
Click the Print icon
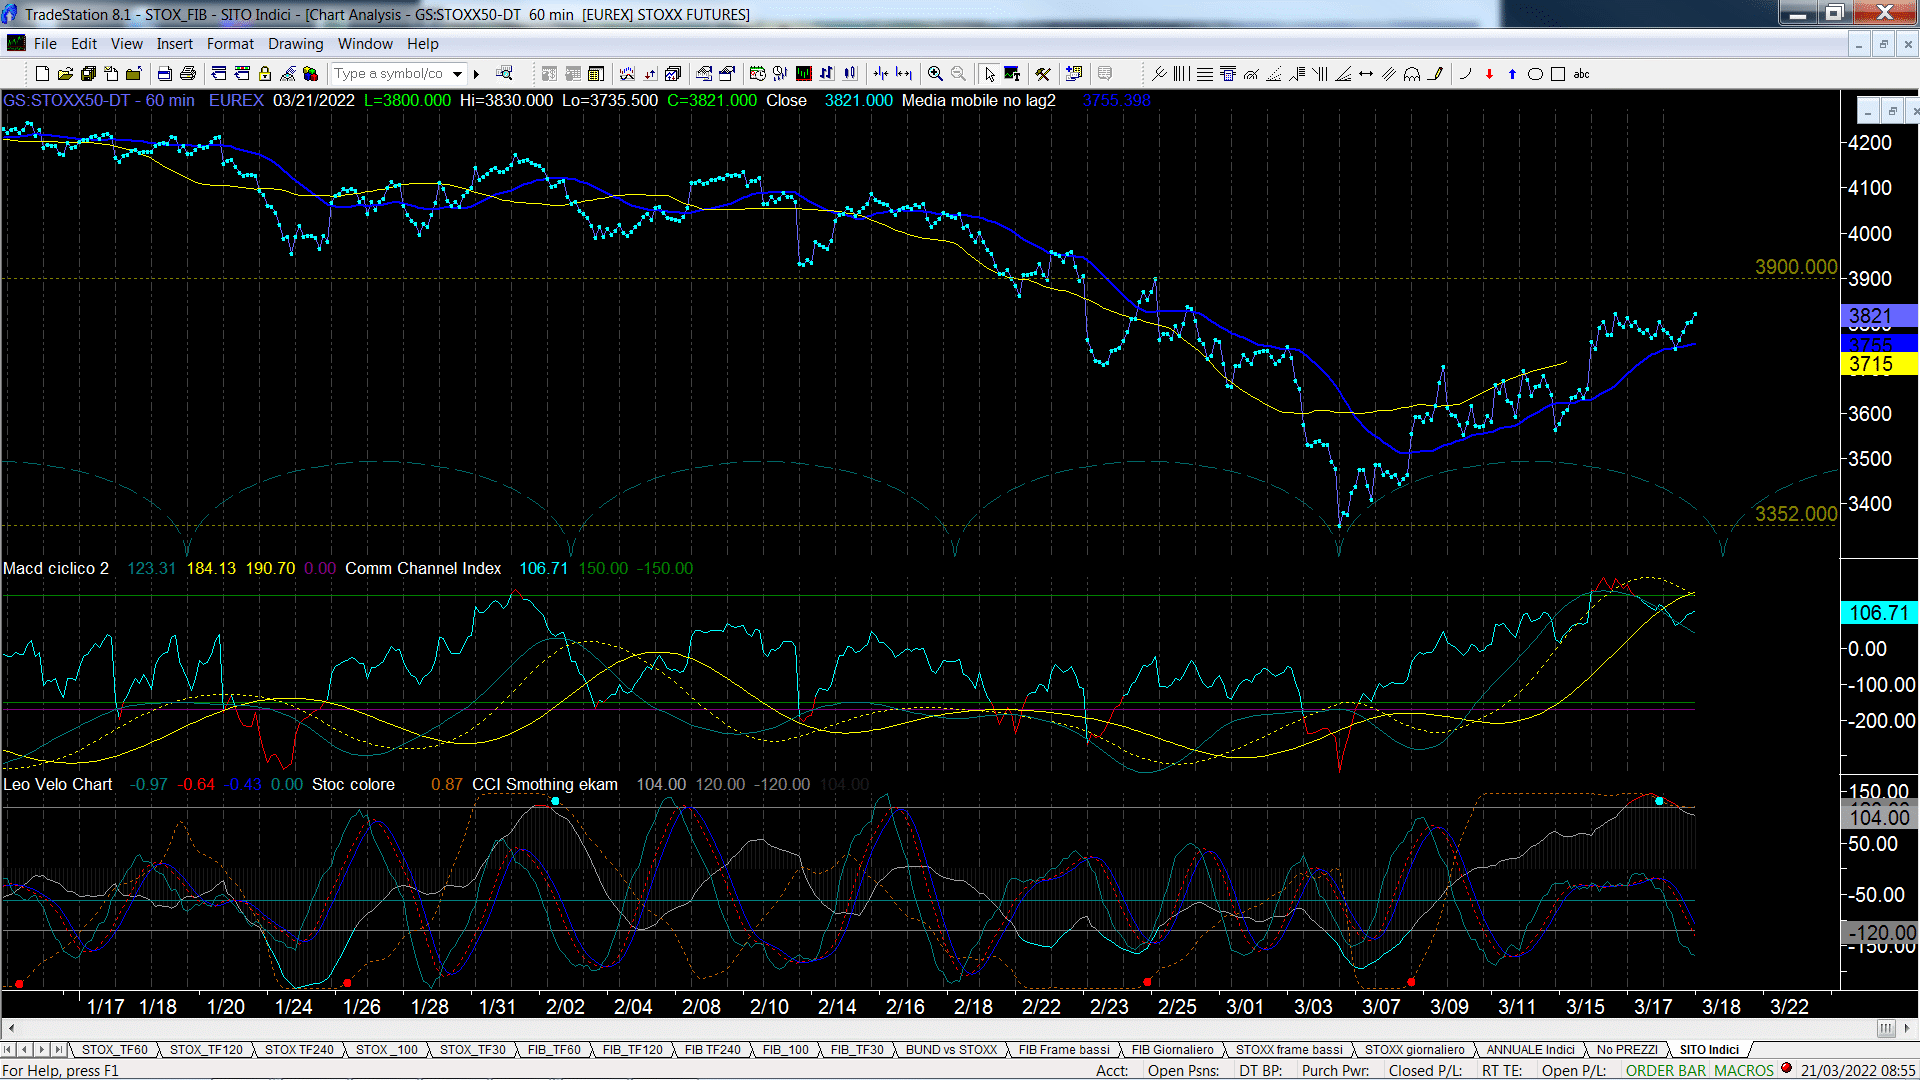pos(188,73)
